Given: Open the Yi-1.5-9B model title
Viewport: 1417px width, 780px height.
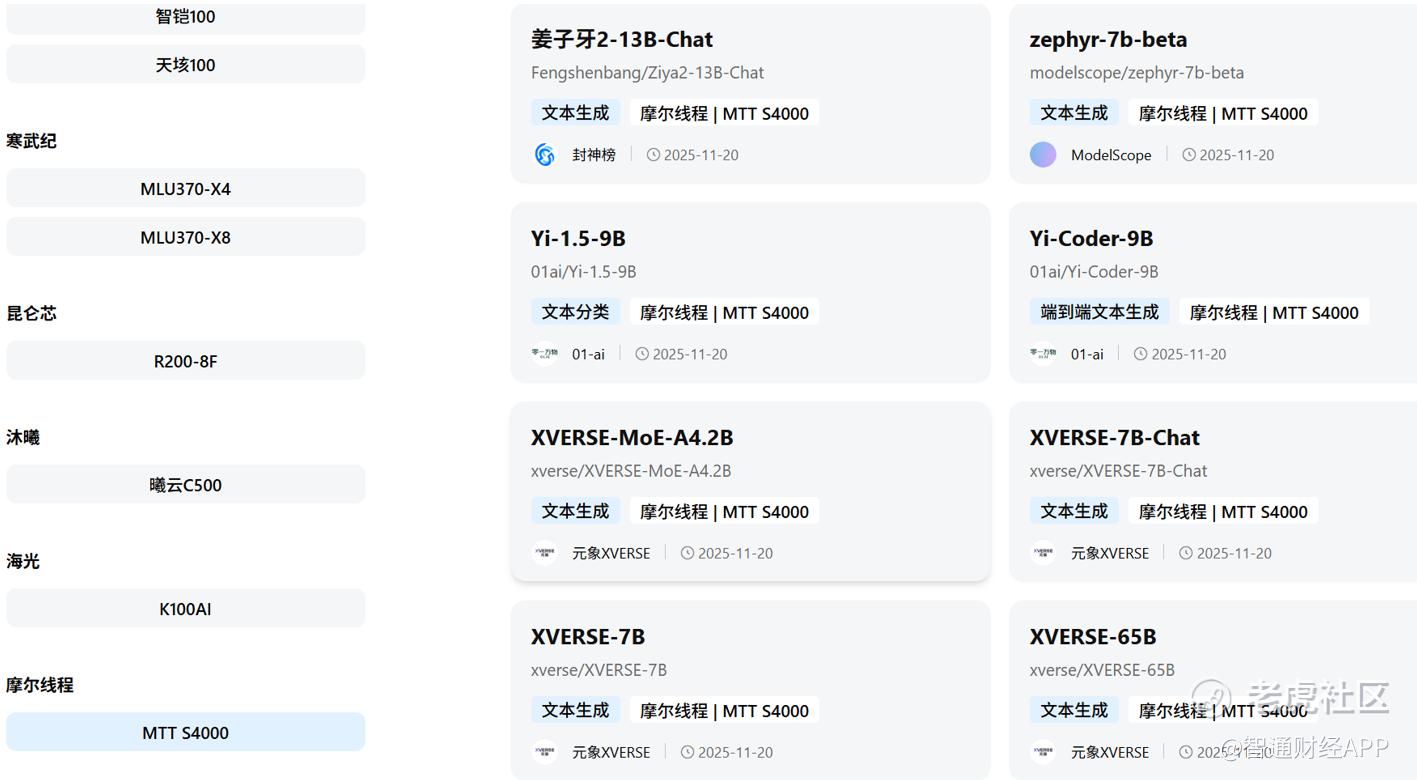Looking at the screenshot, I should click(578, 239).
